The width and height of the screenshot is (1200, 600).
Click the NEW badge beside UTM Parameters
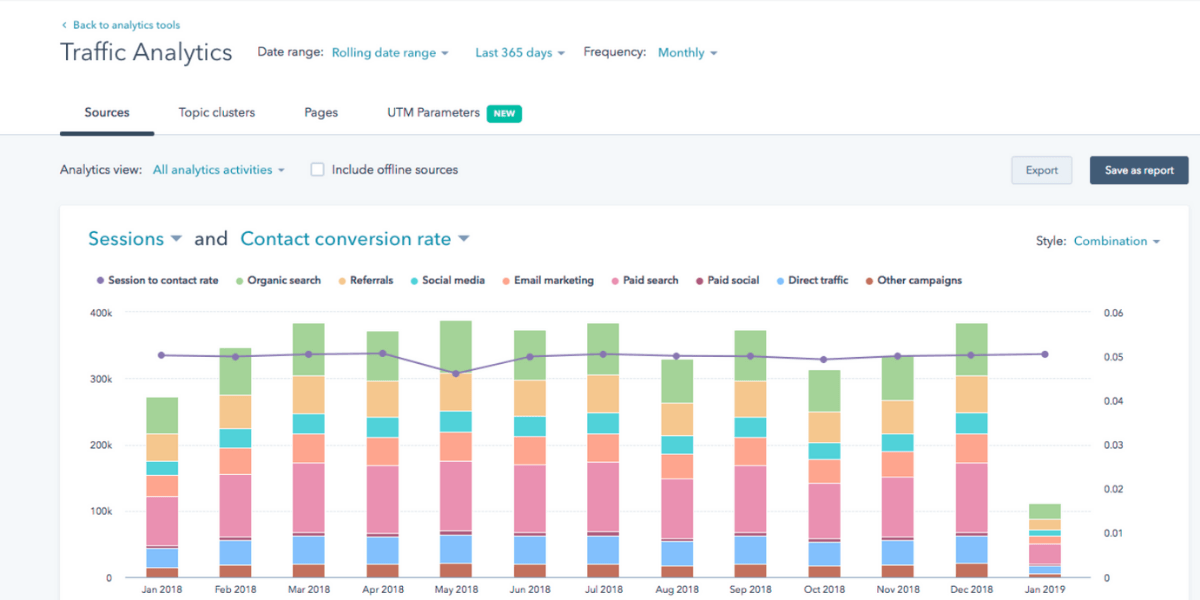[x=504, y=113]
